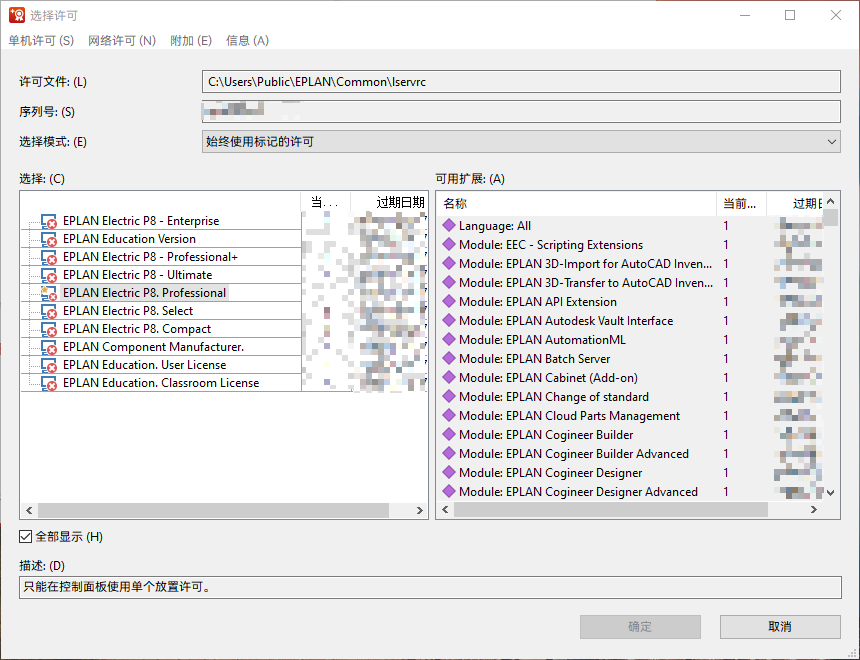This screenshot has height=660, width=860.
Task: Click the diamond icon for EPLAN Cogineer Builder
Action: [x=449, y=434]
